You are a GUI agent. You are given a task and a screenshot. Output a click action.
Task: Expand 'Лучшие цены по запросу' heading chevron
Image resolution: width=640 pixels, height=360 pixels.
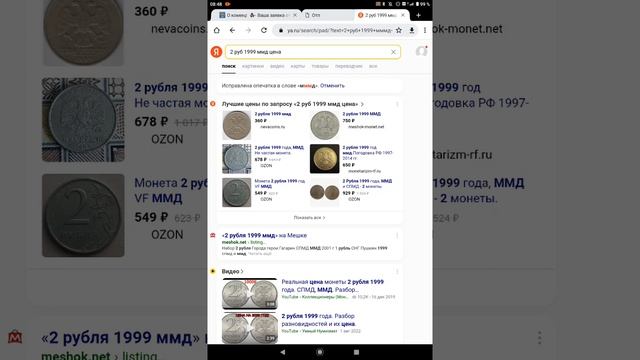click(x=362, y=104)
